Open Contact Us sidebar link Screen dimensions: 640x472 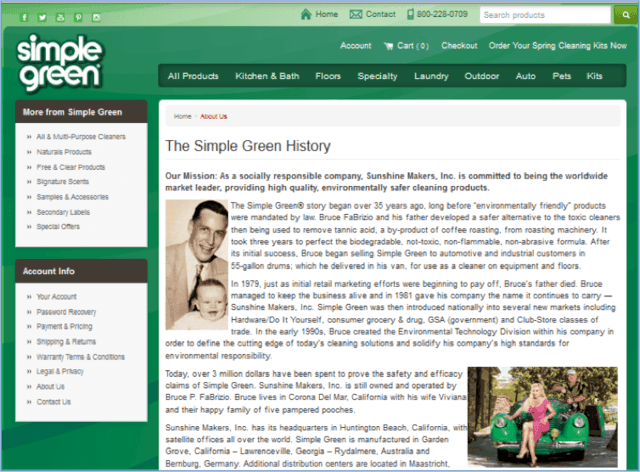(x=53, y=402)
